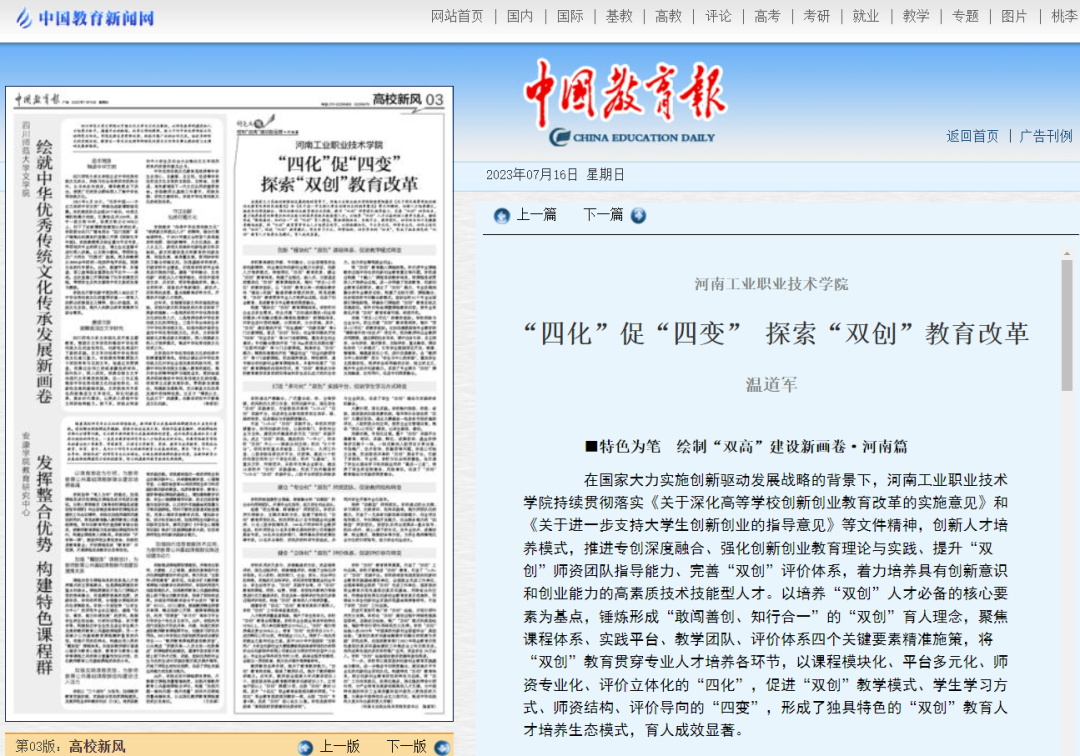Open the 网站首页 nav item
Viewport: 1080px width, 756px height.
click(x=457, y=17)
